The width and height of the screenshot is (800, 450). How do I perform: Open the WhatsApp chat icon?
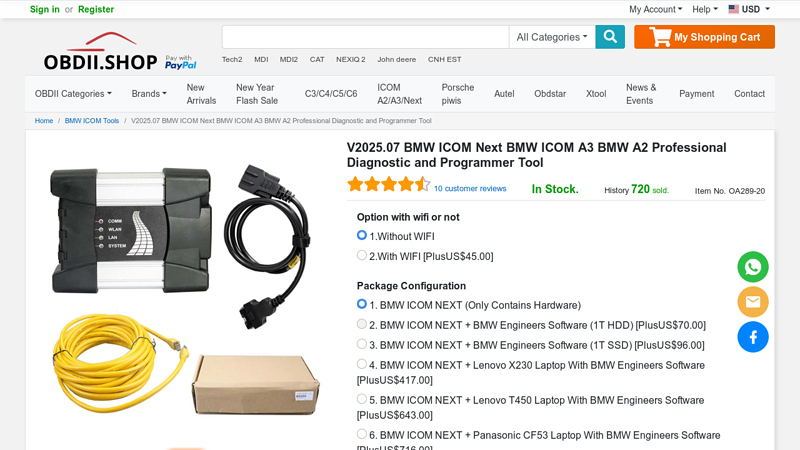click(753, 267)
